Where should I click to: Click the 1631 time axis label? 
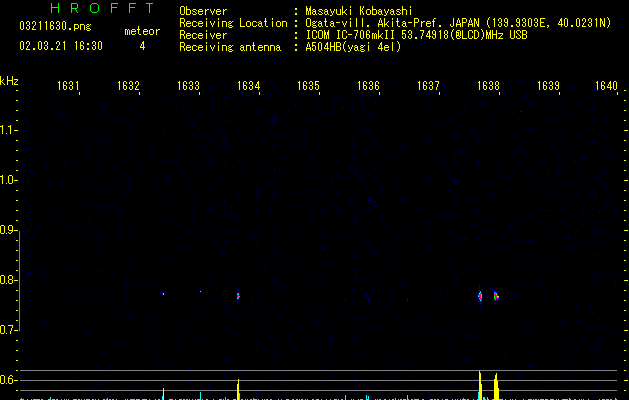pyautogui.click(x=68, y=86)
